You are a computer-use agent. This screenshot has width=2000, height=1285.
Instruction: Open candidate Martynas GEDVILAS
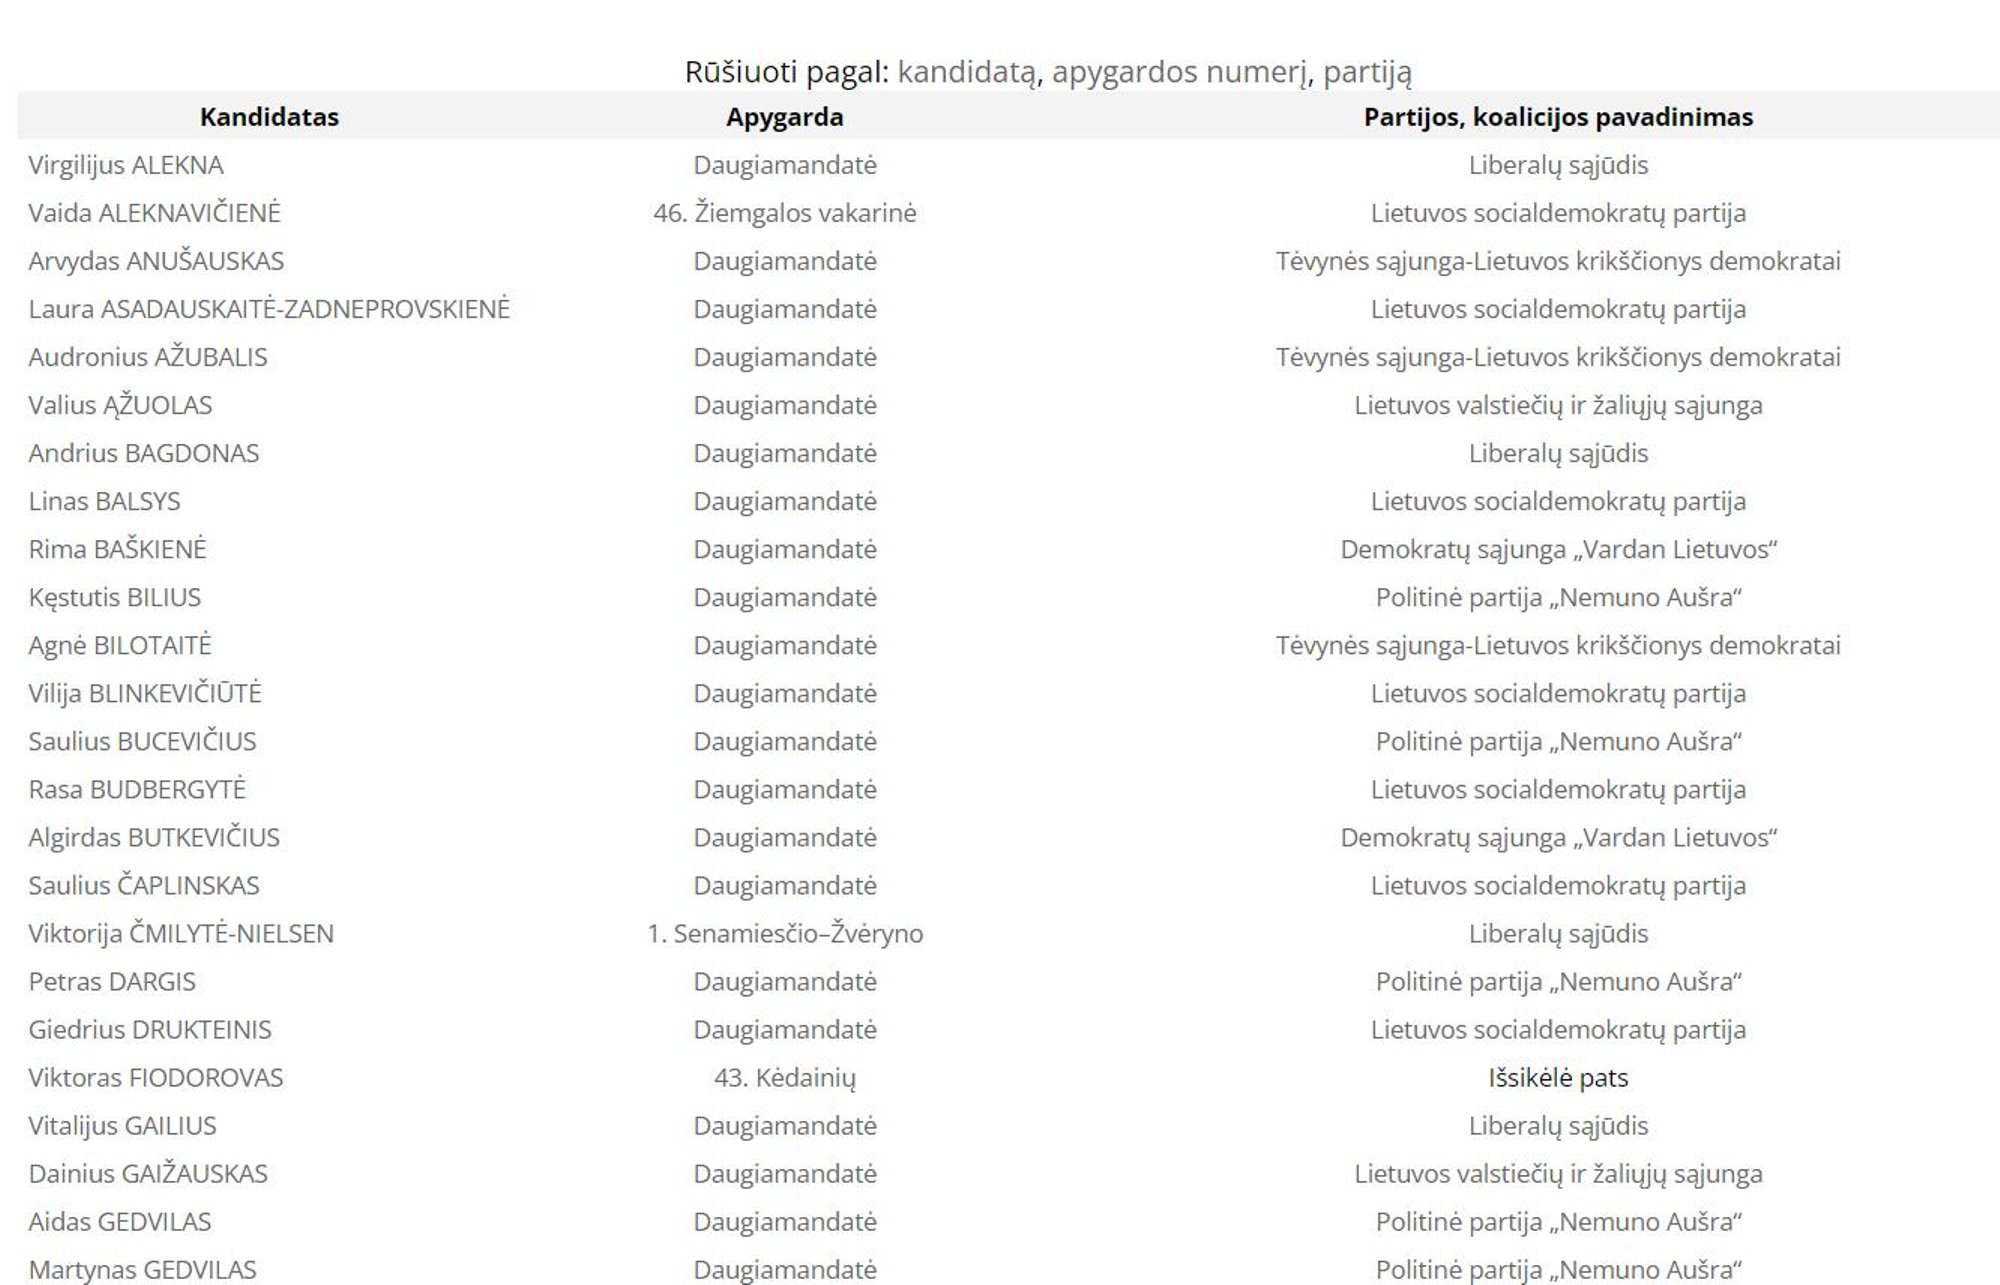pyautogui.click(x=142, y=1269)
